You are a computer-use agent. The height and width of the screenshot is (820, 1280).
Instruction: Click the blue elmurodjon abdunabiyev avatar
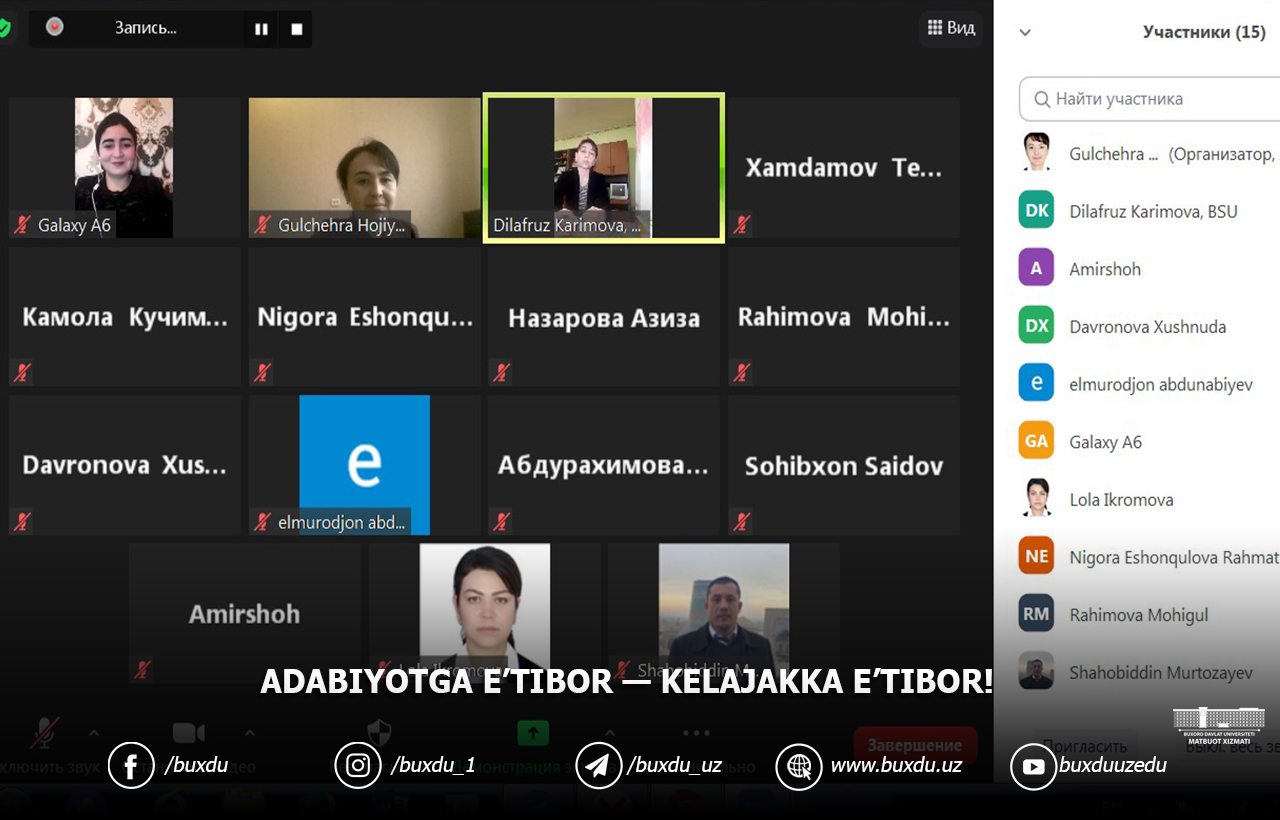pos(1036,383)
